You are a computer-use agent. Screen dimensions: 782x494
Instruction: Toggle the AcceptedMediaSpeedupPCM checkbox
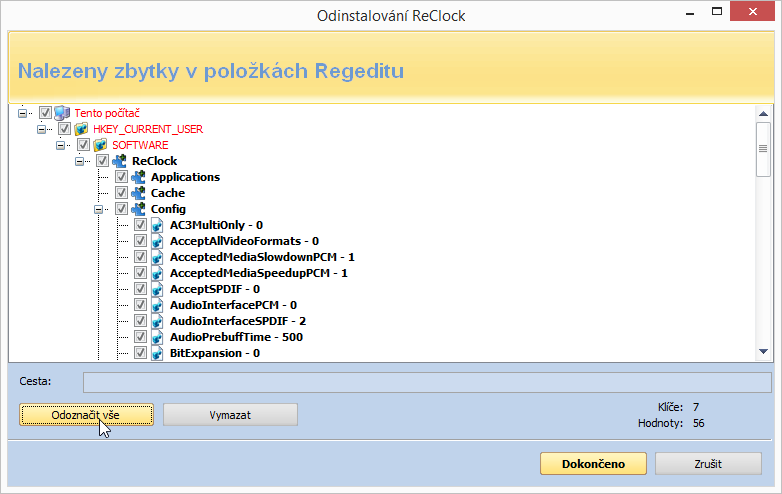(140, 273)
